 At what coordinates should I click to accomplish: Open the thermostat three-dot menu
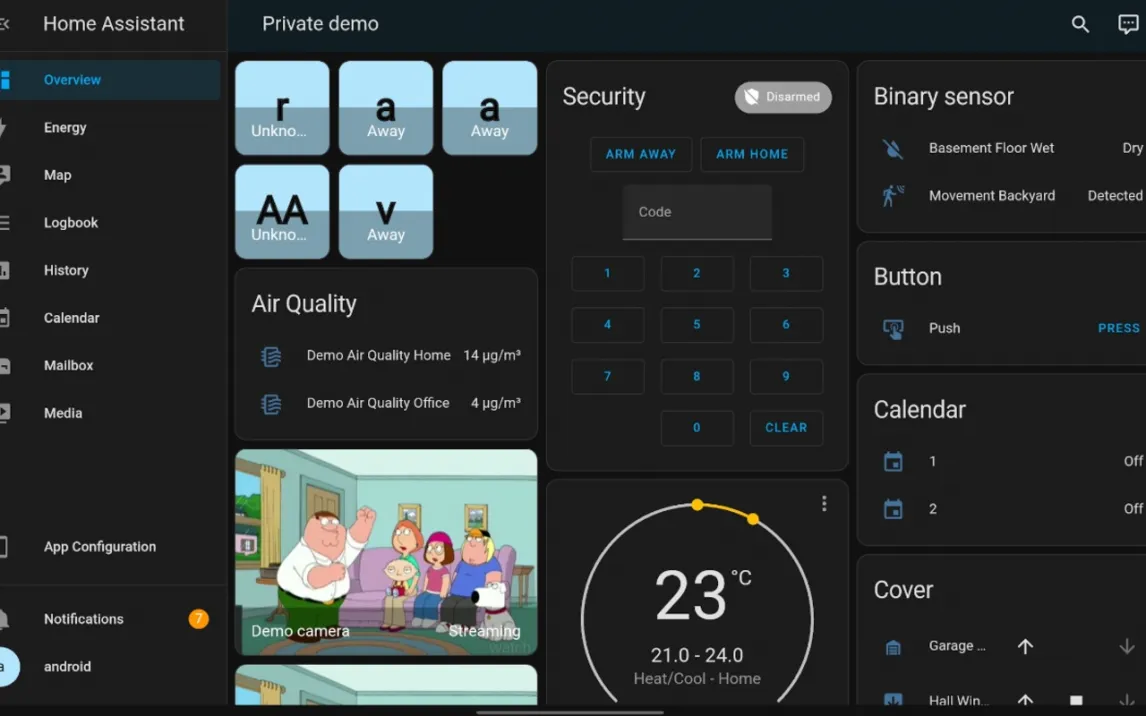click(x=824, y=504)
